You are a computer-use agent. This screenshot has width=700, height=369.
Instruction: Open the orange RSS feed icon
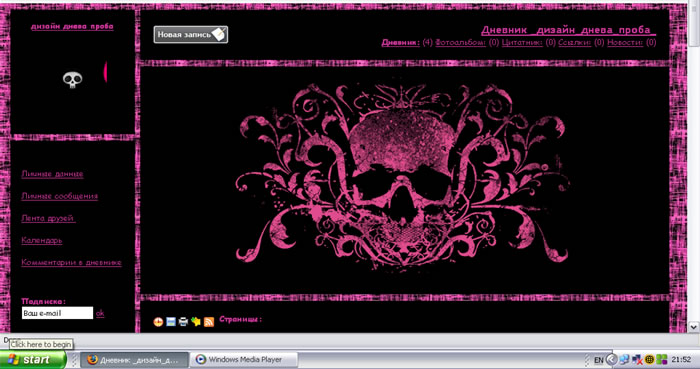[x=208, y=322]
